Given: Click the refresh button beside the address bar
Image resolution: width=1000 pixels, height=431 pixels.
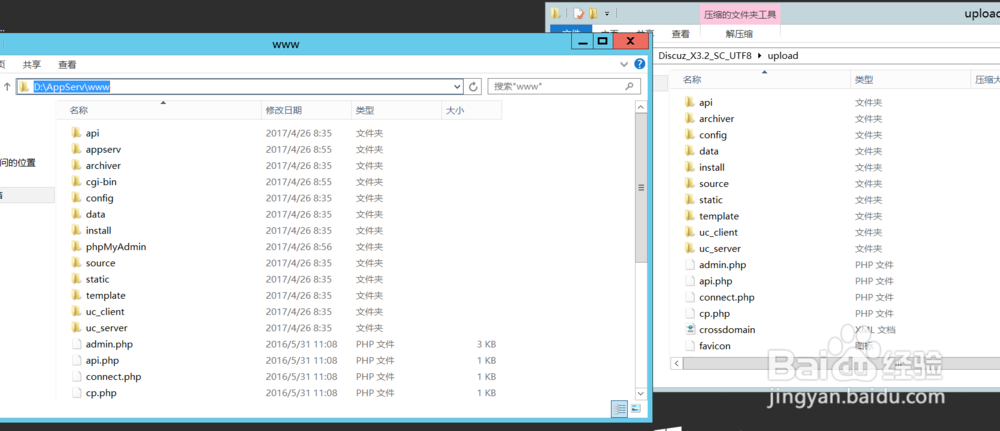Looking at the screenshot, I should tap(473, 86).
